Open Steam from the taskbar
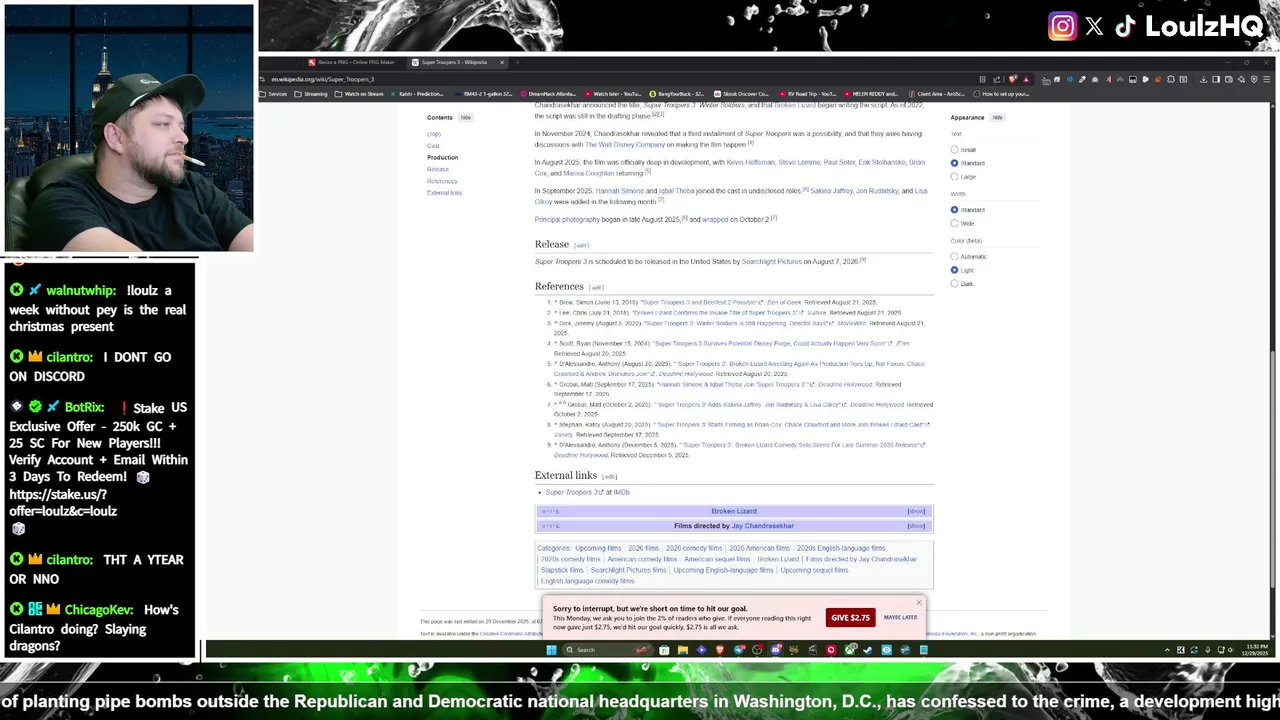Screen dimensions: 1280x720 (x=867, y=650)
